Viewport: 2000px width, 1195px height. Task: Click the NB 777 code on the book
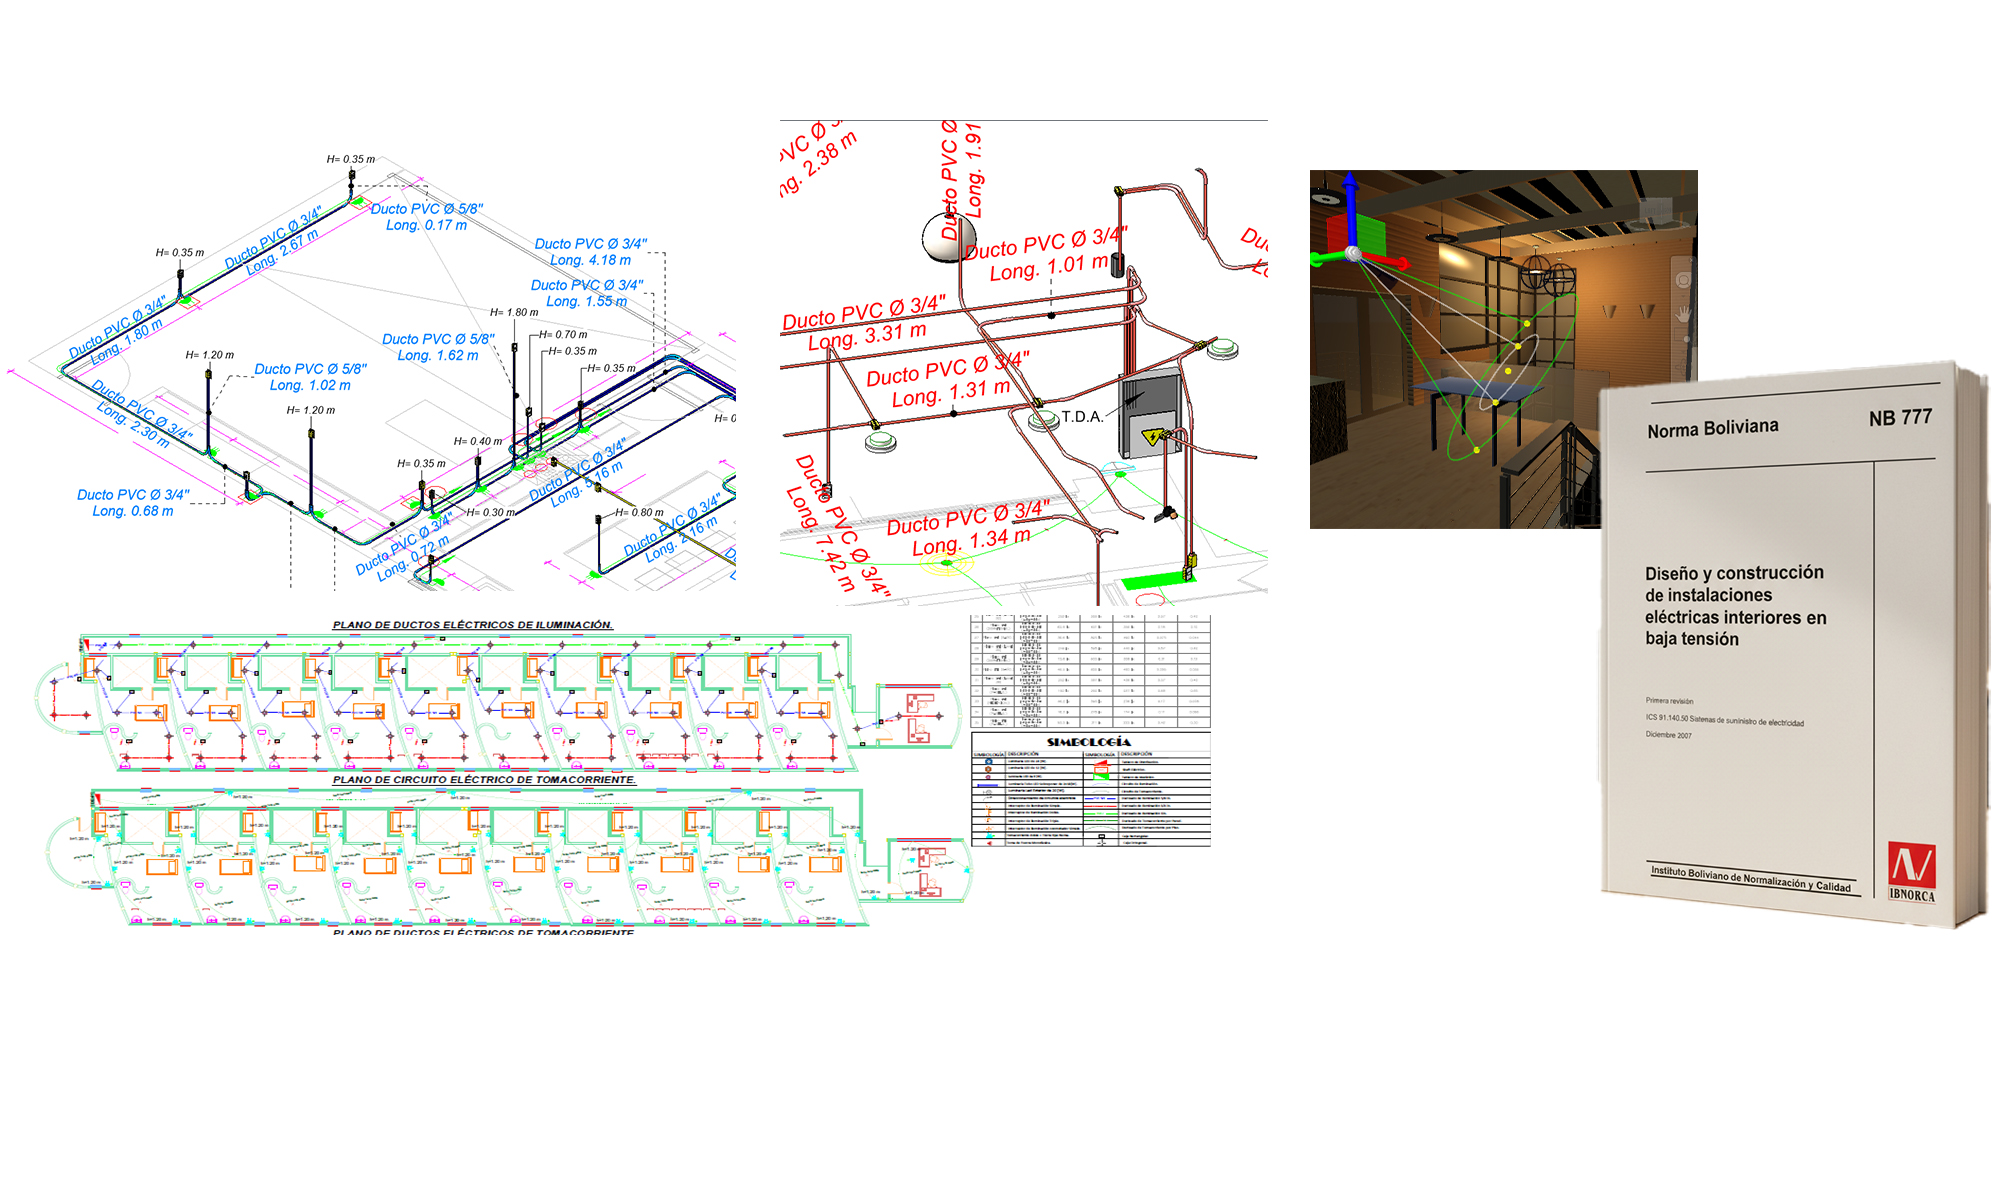pyautogui.click(x=1900, y=418)
